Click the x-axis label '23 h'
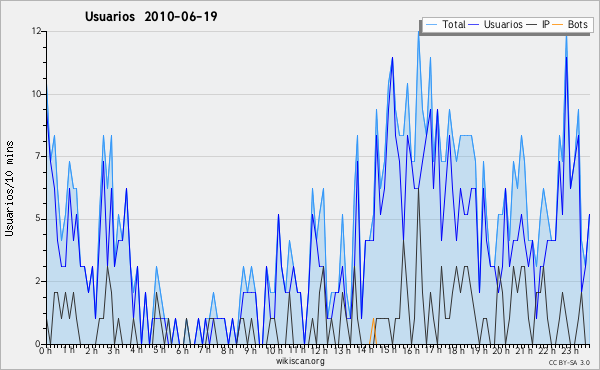600x370 pixels. [x=570, y=350]
